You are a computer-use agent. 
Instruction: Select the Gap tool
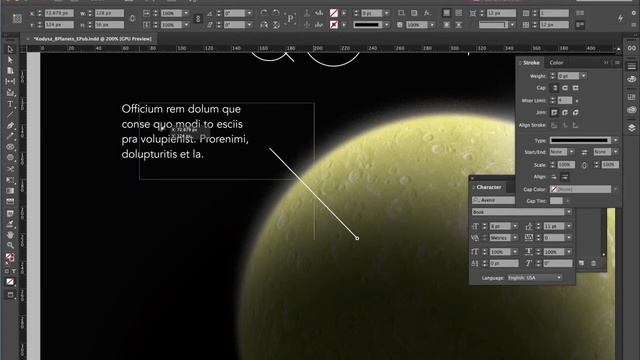click(10, 82)
